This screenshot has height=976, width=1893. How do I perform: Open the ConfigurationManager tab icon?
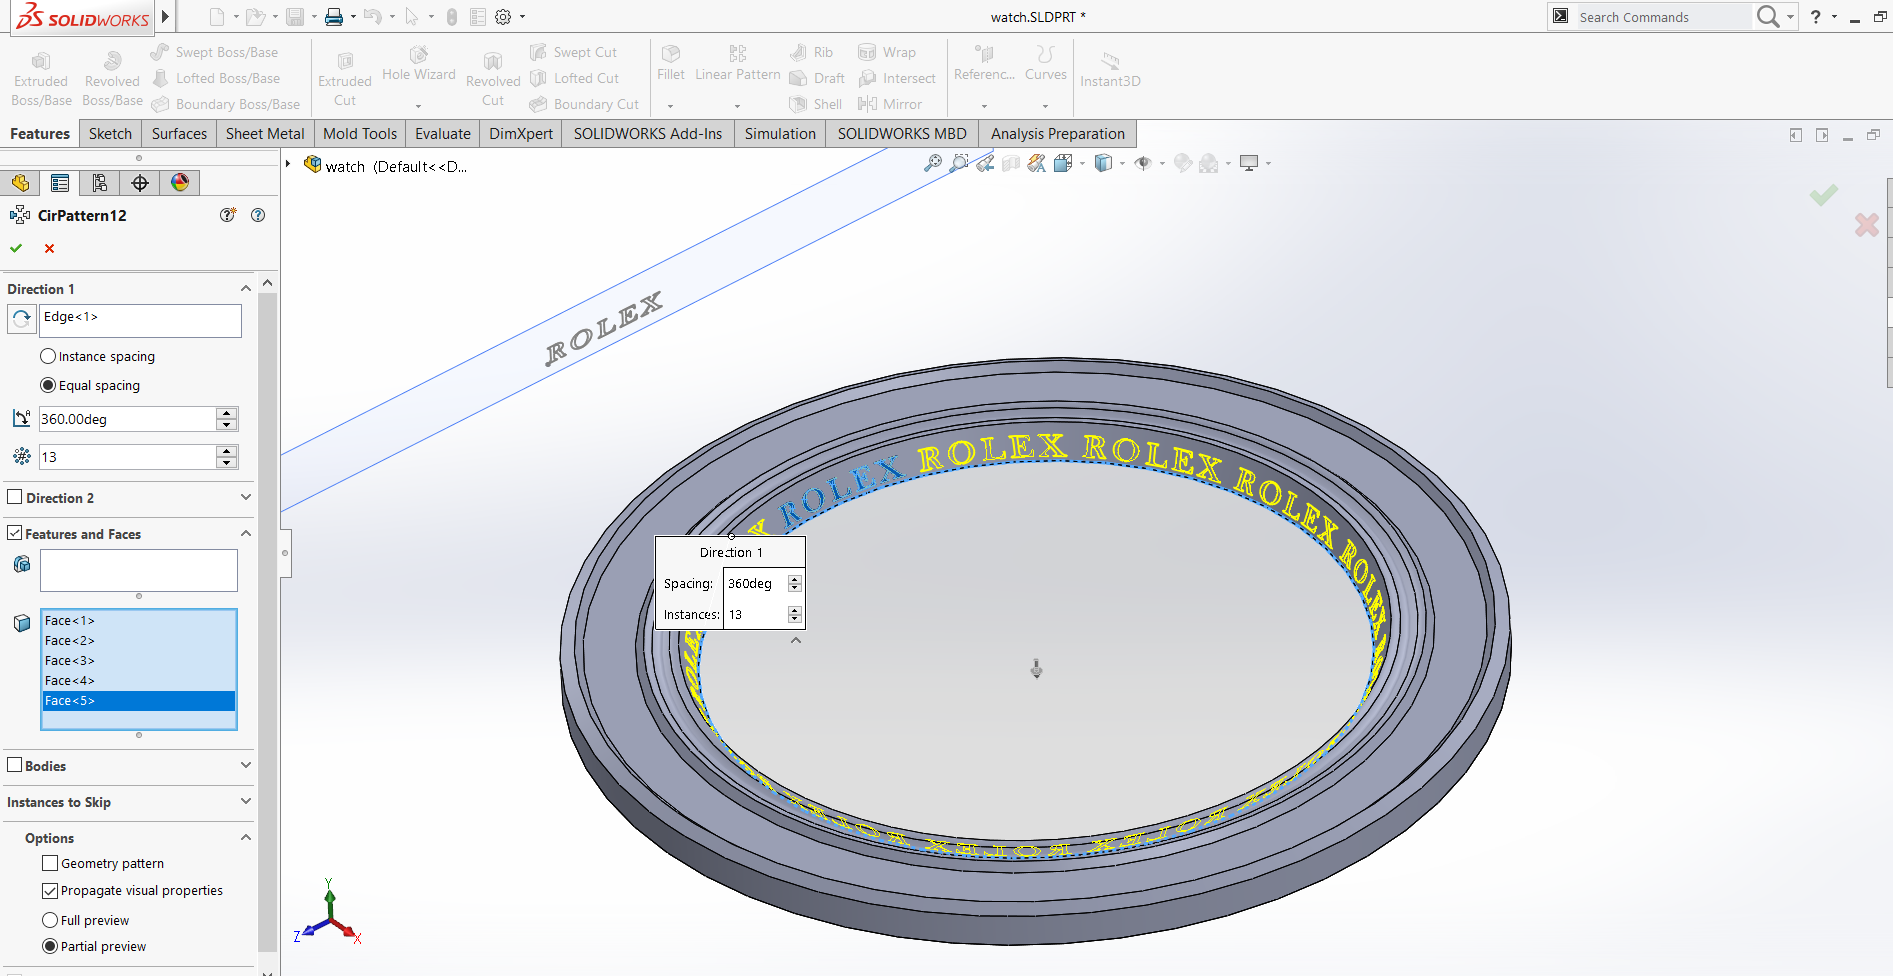tap(100, 183)
